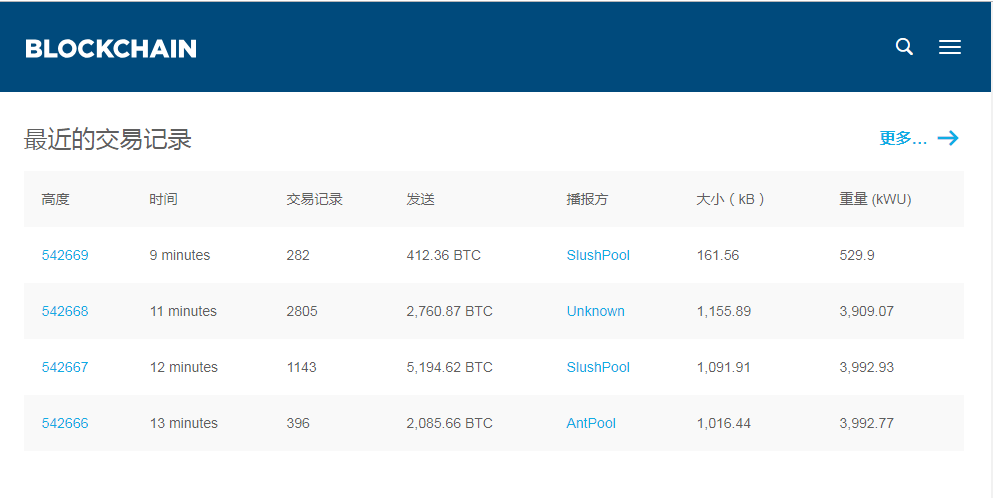This screenshot has height=498, width=993.
Task: Click the AntPool link
Action: point(591,423)
